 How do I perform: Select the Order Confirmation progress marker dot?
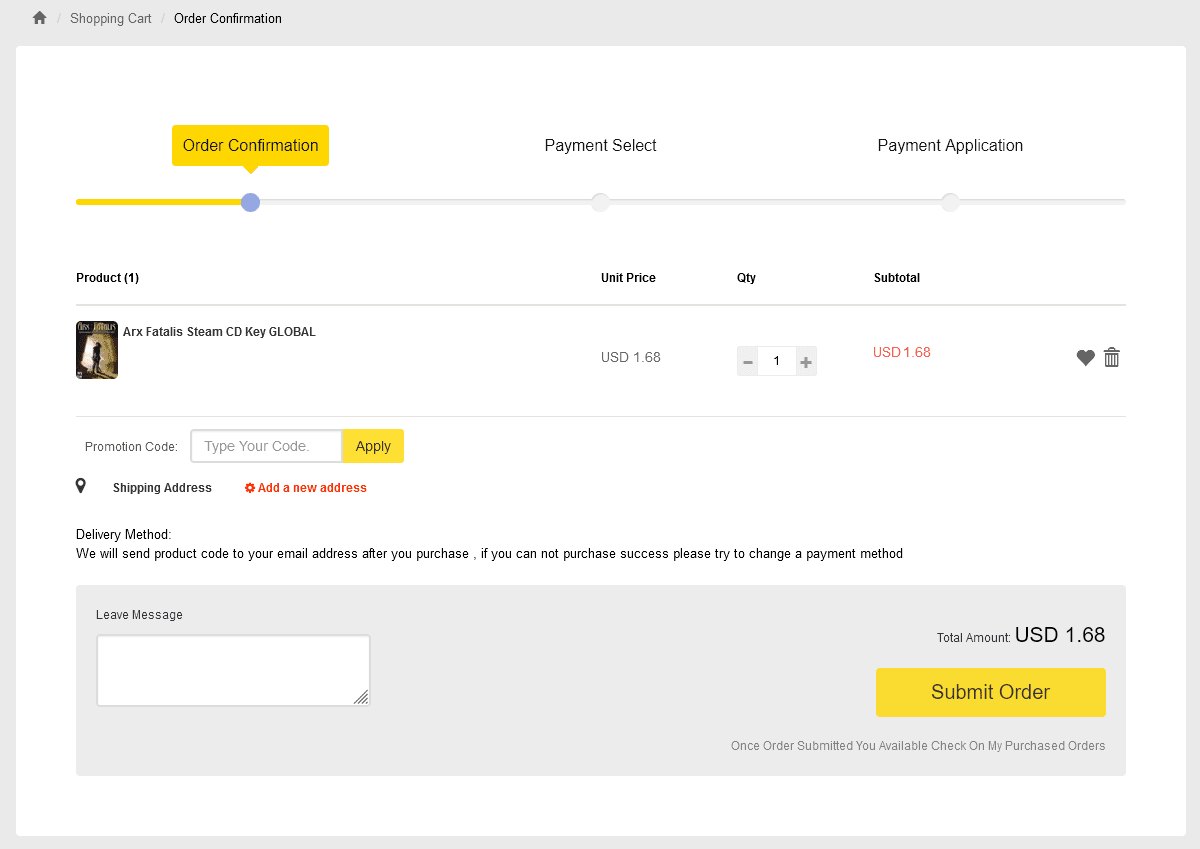250,202
